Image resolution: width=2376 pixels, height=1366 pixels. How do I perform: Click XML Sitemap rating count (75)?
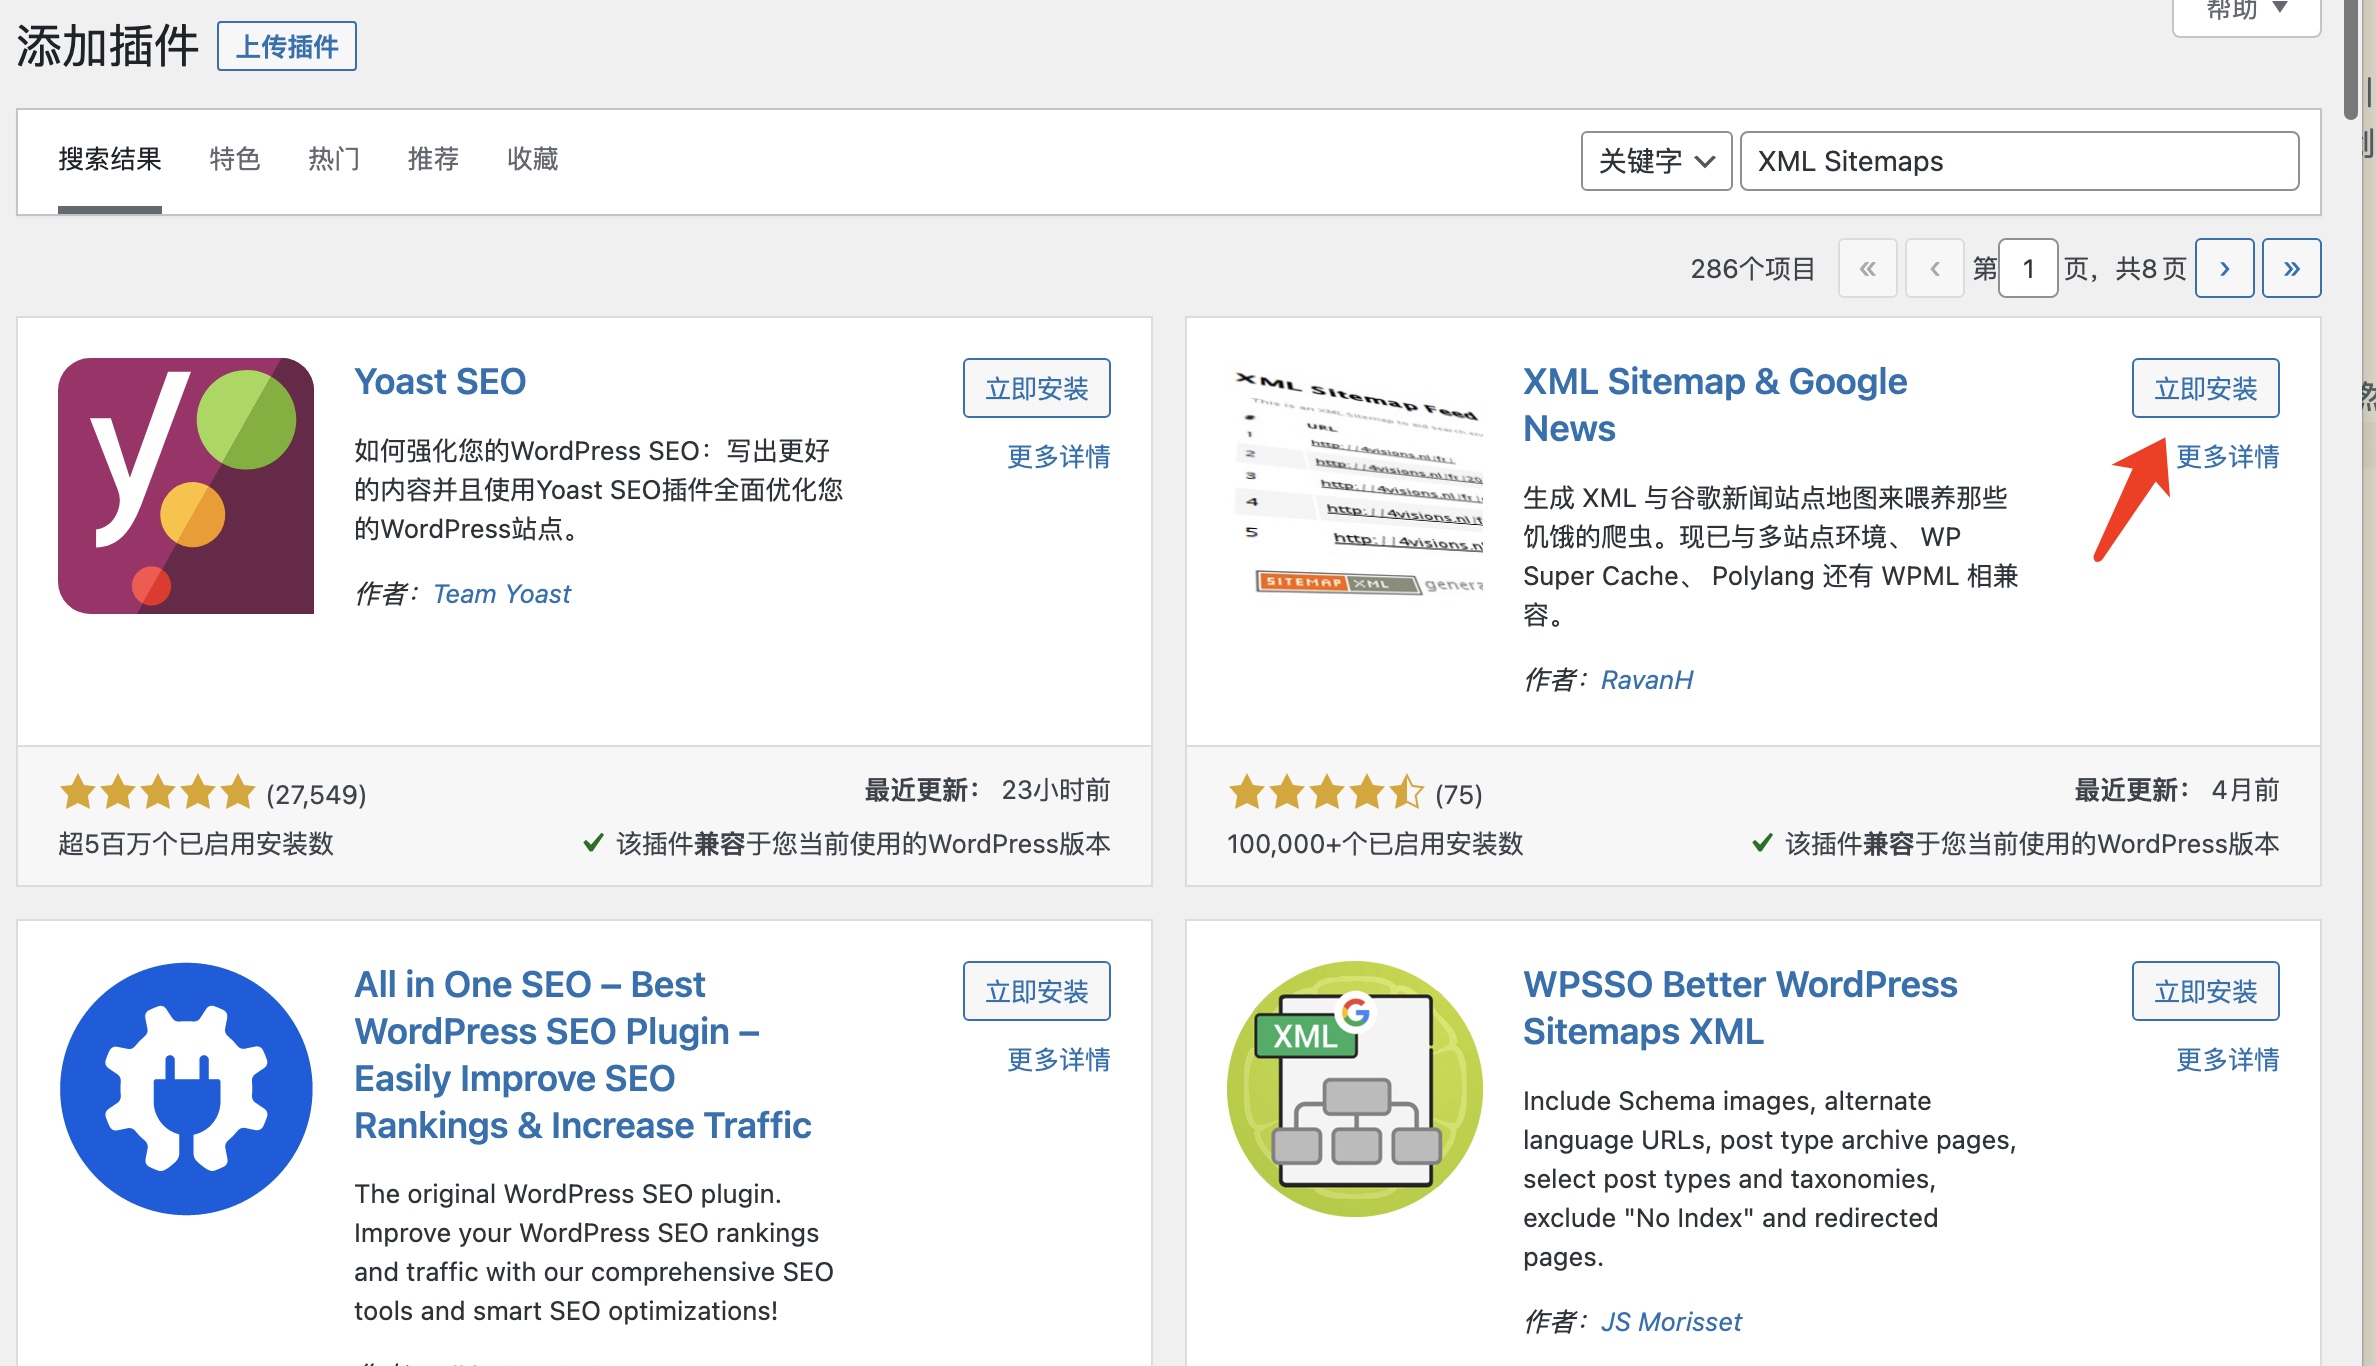point(1459,795)
